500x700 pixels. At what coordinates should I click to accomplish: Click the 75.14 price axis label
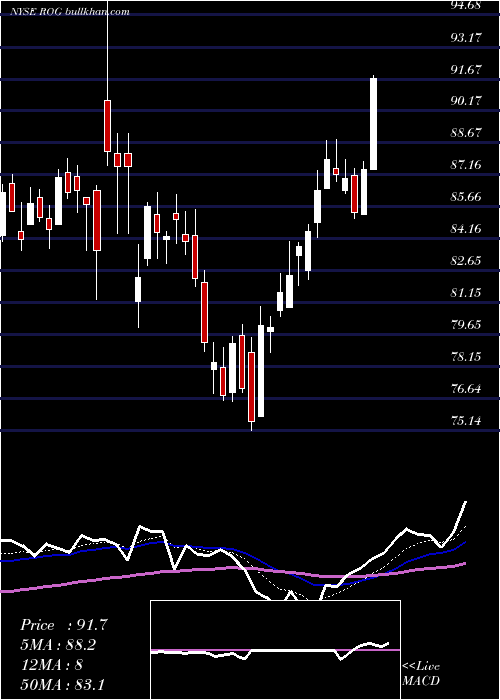tap(467, 421)
